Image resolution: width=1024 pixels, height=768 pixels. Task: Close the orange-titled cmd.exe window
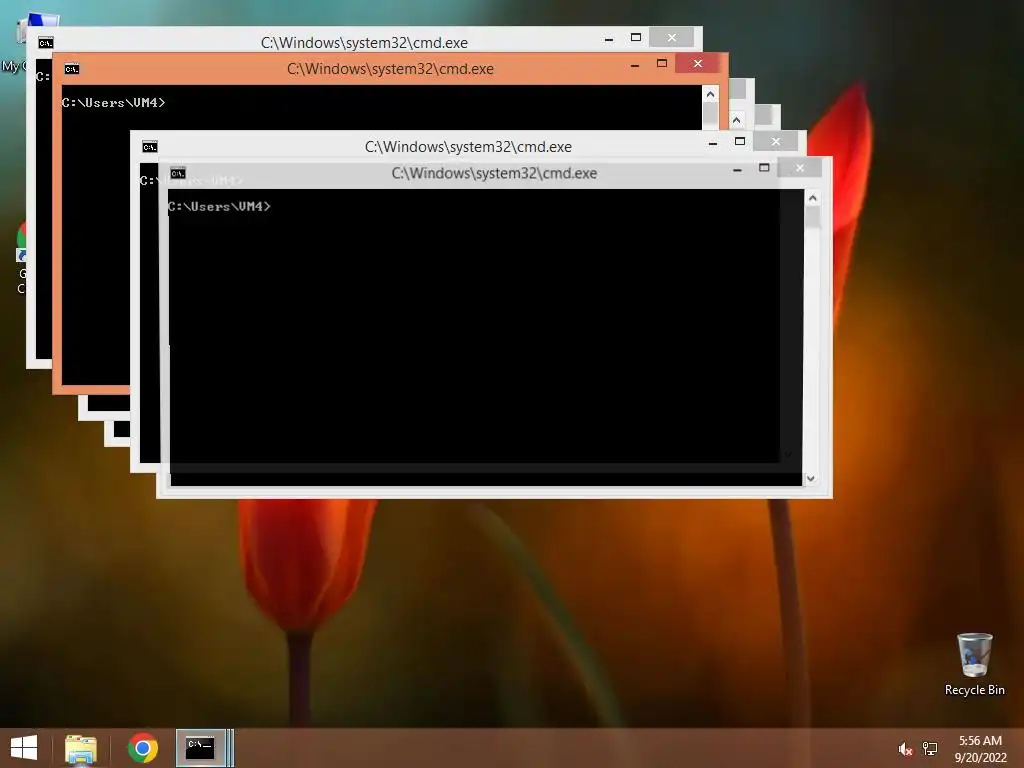697,63
